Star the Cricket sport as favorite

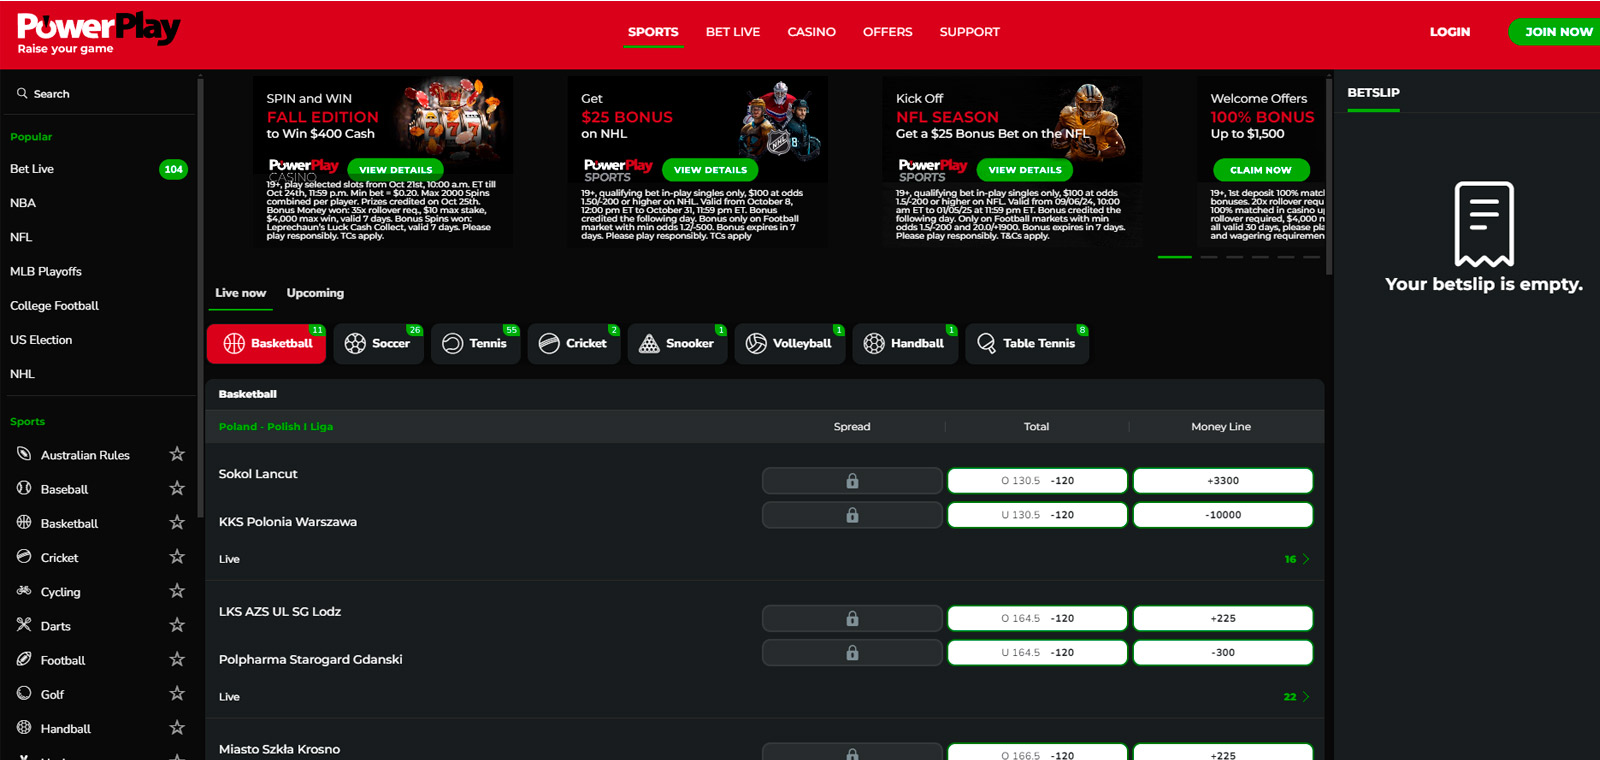pos(177,556)
